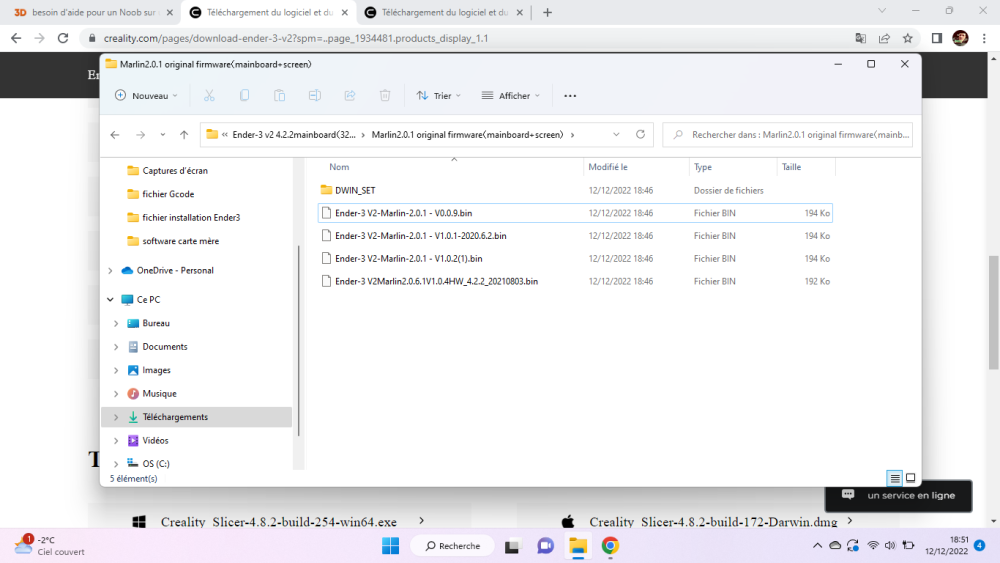Screen dimensions: 1000x563
Task: Sort by the Type column header
Action: coord(703,167)
